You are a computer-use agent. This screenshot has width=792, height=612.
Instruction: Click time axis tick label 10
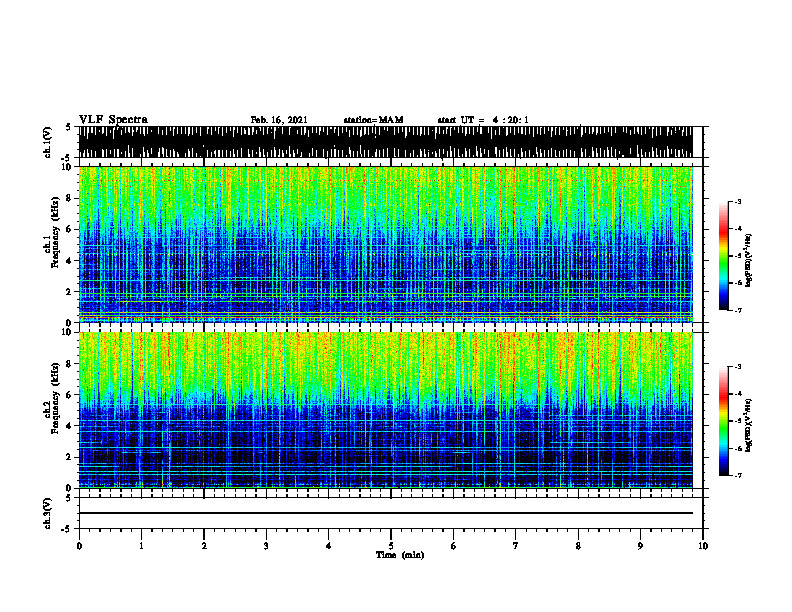(703, 546)
